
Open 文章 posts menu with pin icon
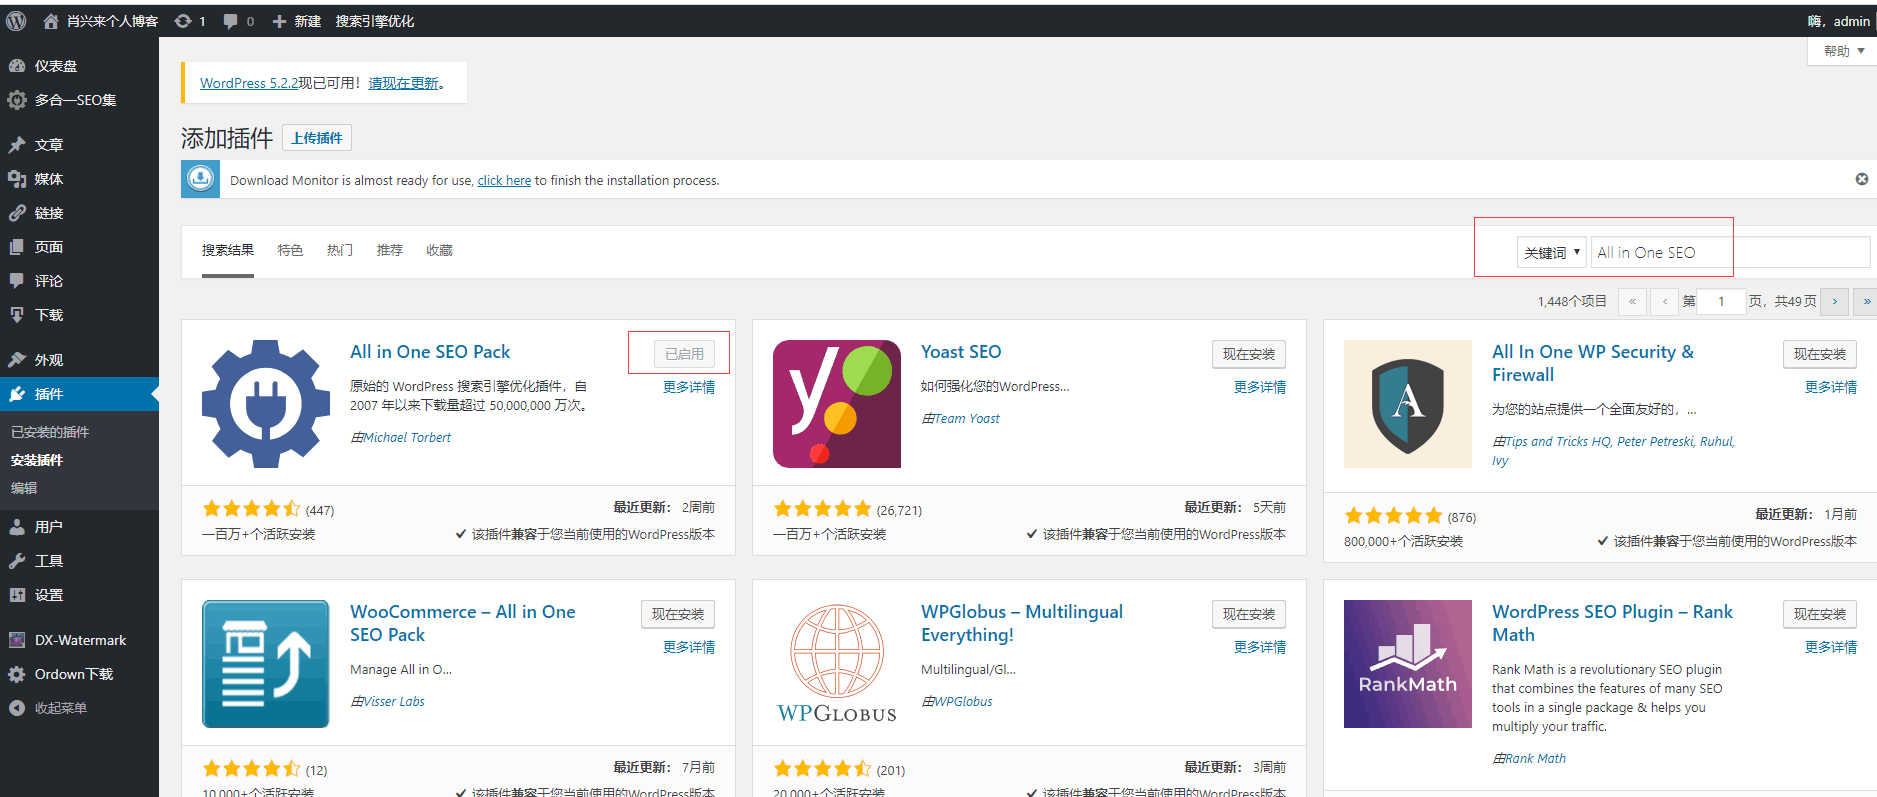79,145
